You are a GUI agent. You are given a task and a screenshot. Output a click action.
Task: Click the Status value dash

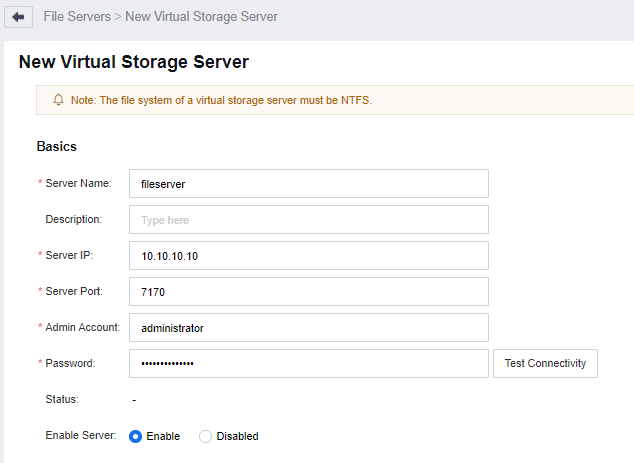click(x=135, y=400)
